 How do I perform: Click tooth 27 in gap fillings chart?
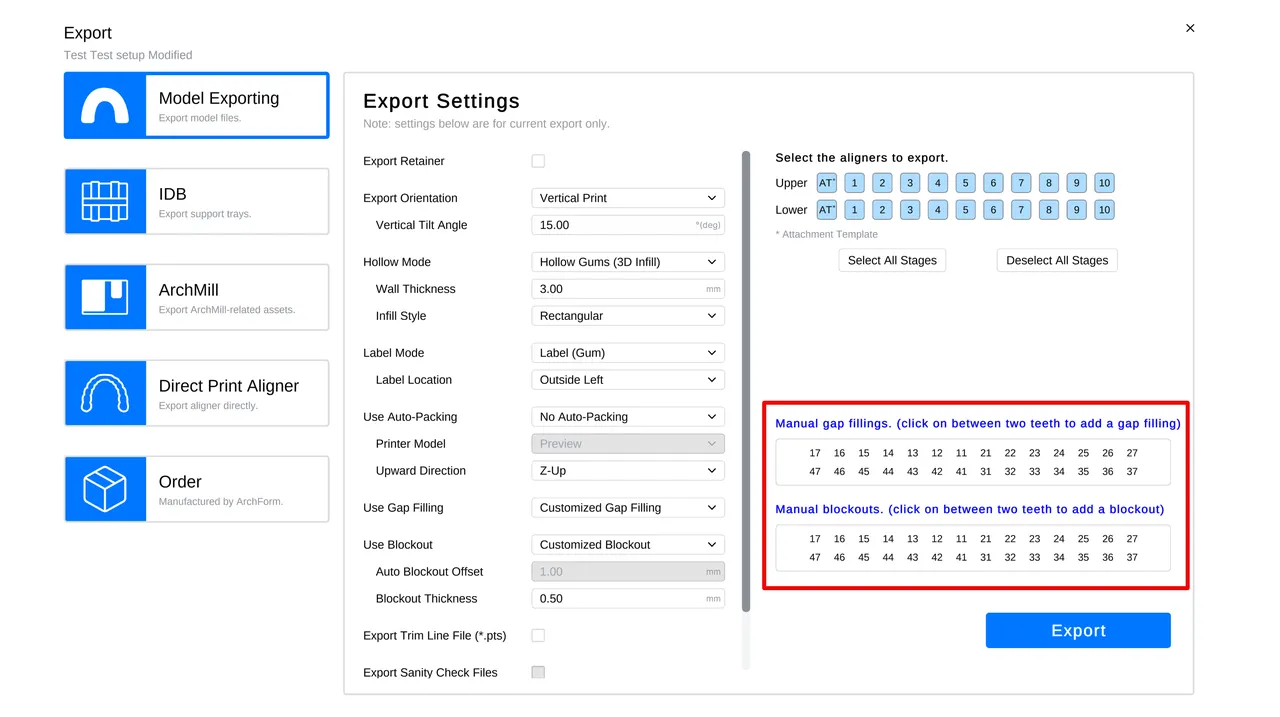(1132, 453)
